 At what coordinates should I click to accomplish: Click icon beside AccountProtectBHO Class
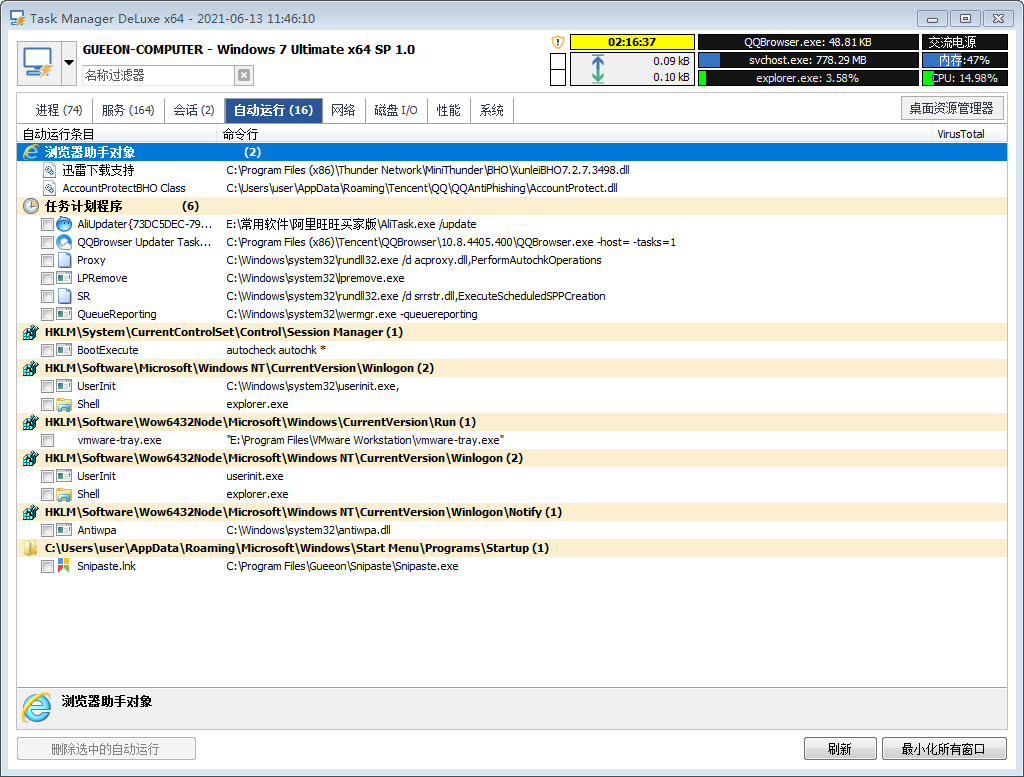pyautogui.click(x=50, y=188)
